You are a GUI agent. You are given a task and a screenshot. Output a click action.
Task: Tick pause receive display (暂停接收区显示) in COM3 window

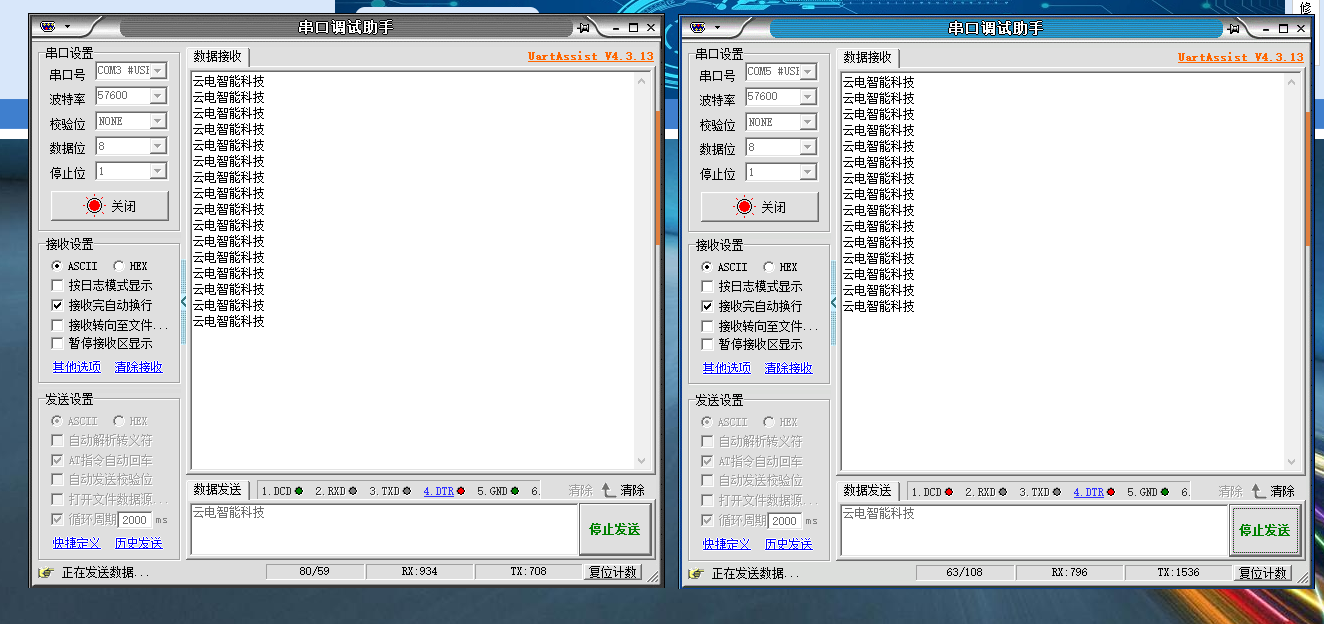(57, 343)
